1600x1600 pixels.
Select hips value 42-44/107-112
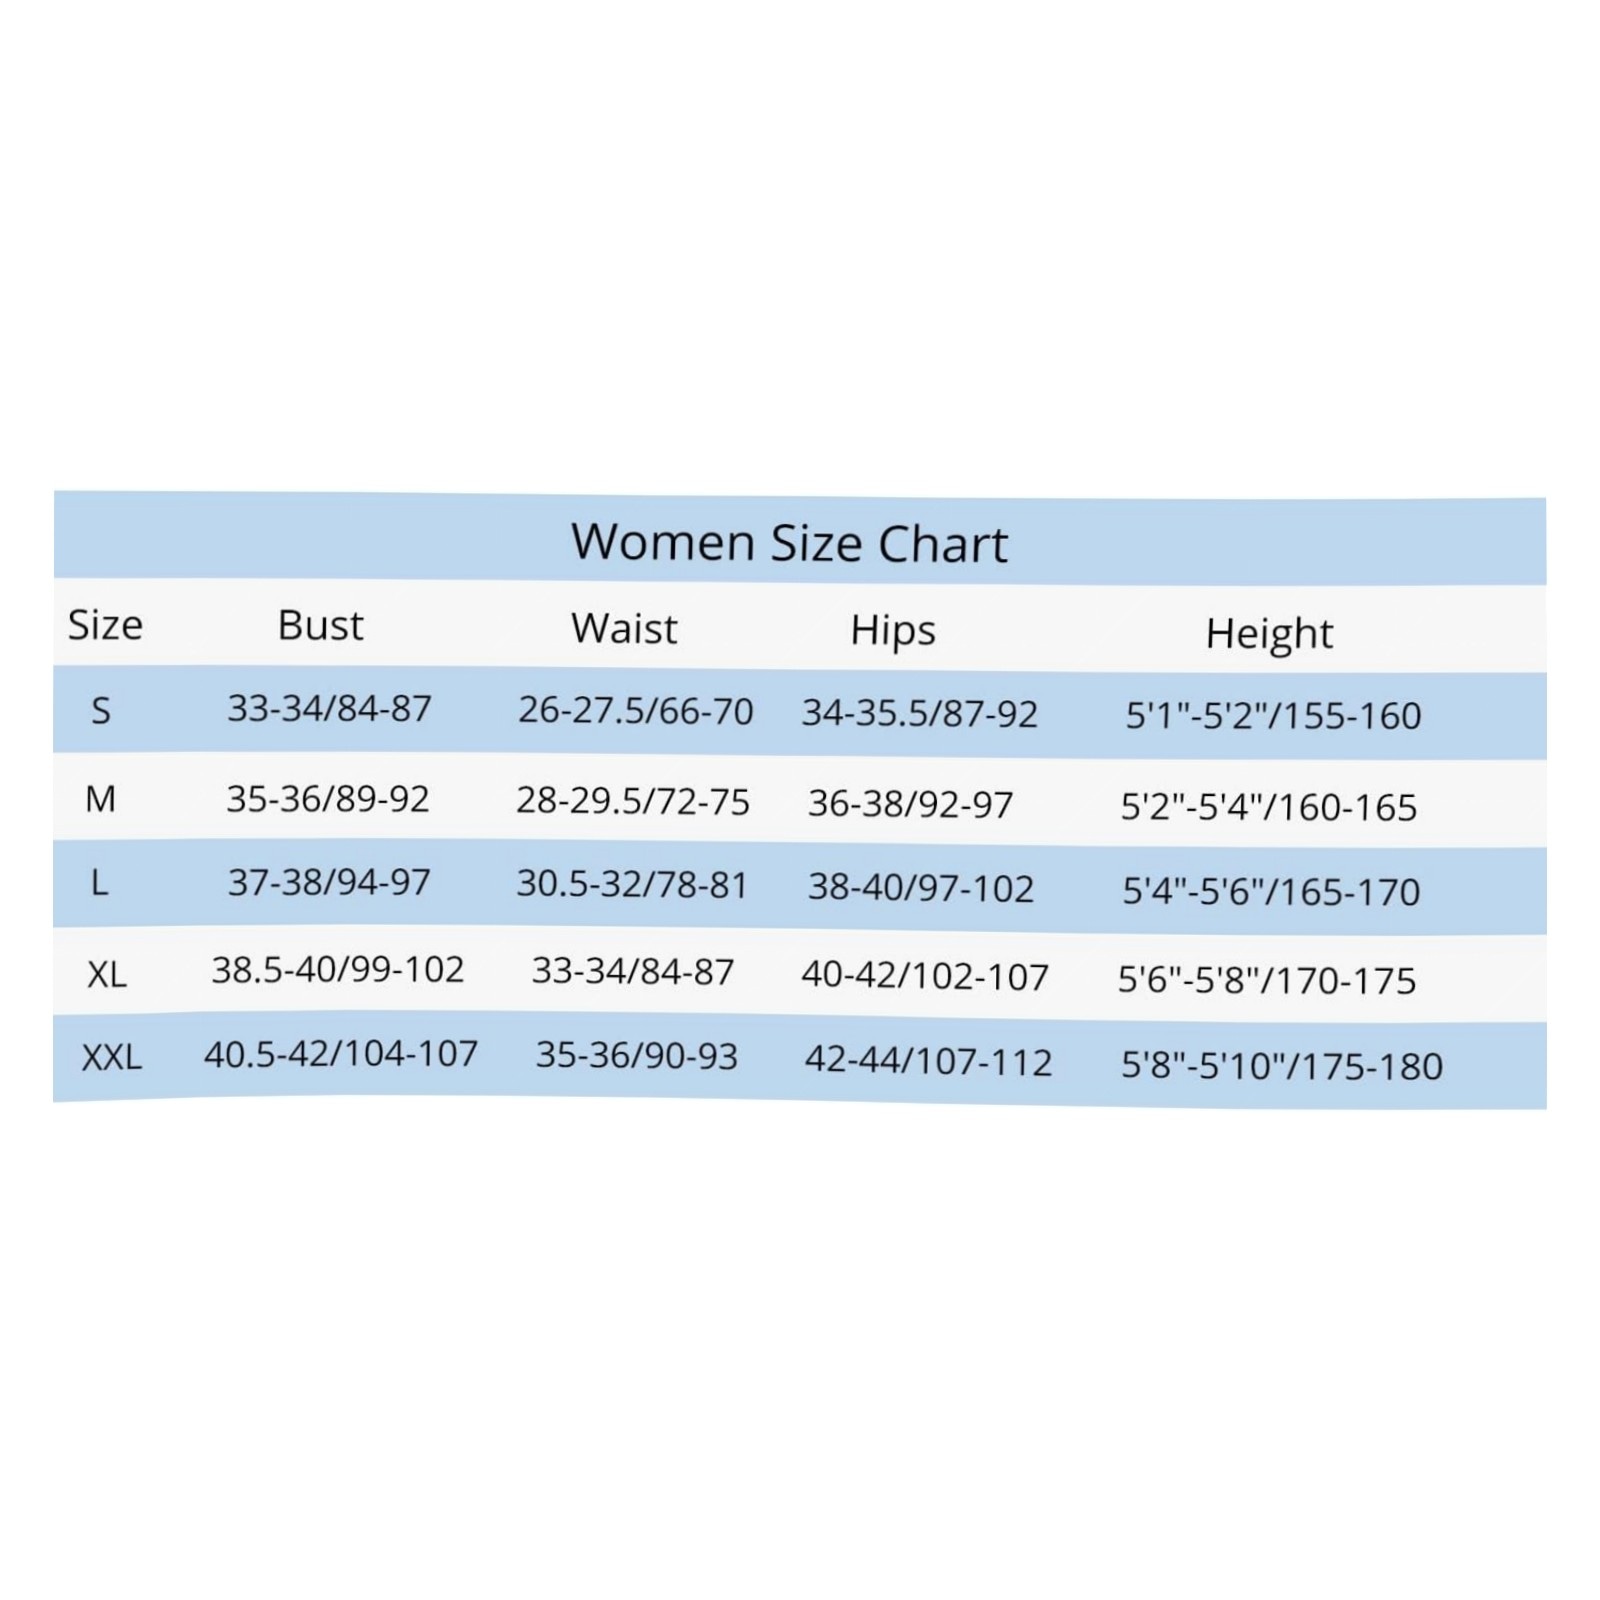[x=928, y=1061]
